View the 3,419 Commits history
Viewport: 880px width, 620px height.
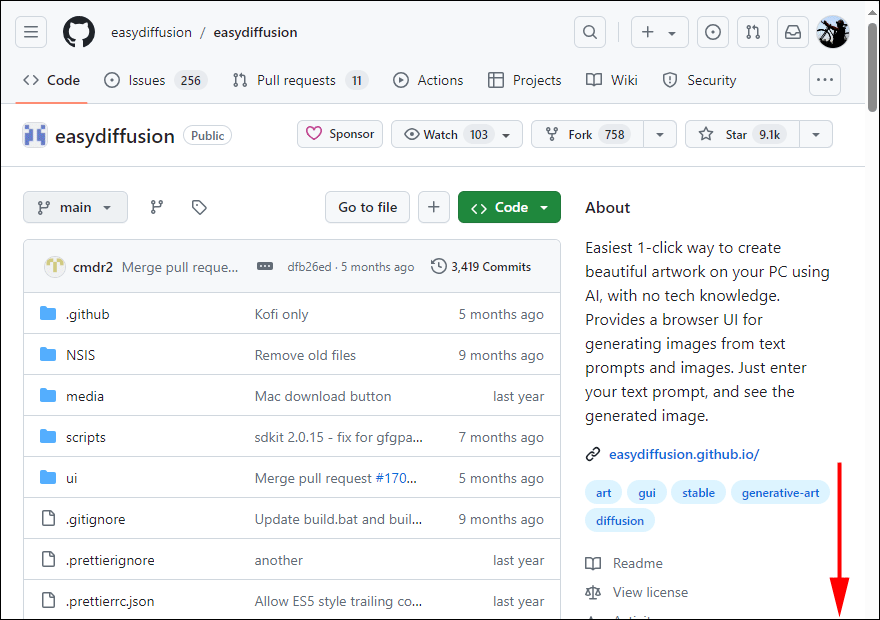[x=481, y=266]
